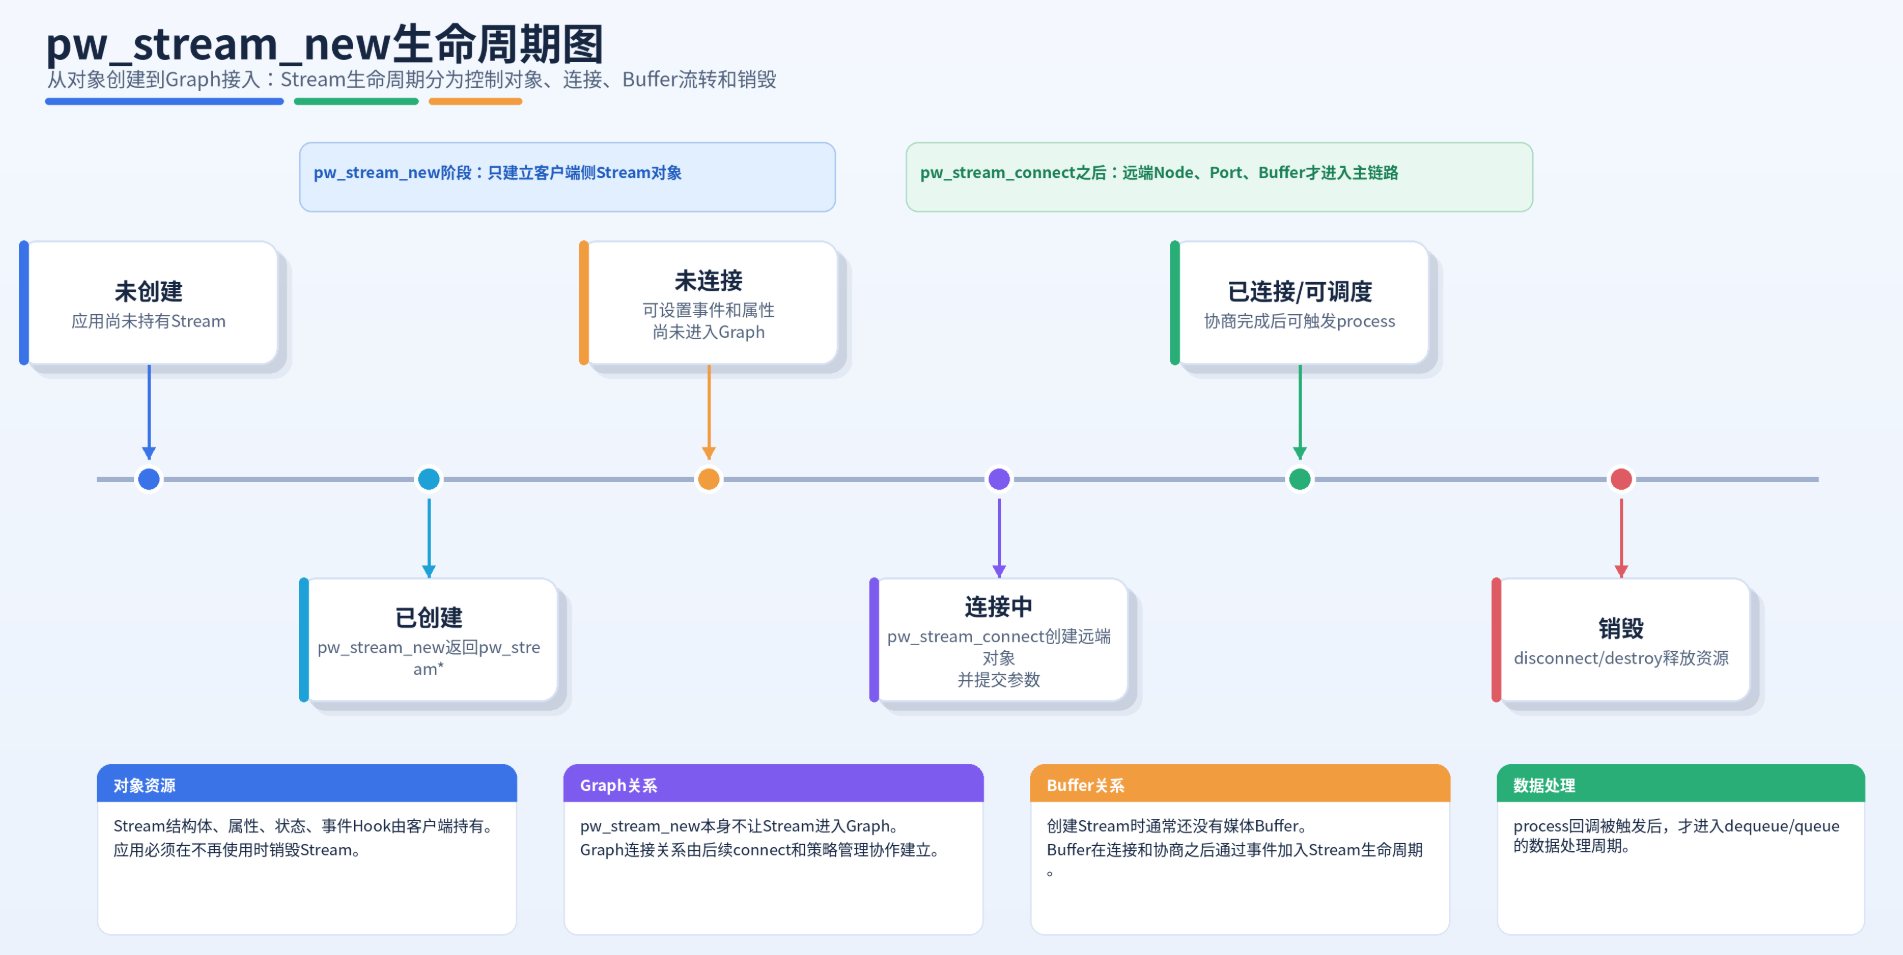Click text process回调被触发后，才进入dequeue/queue
The width and height of the screenshot is (1903, 955).
pos(1677,826)
